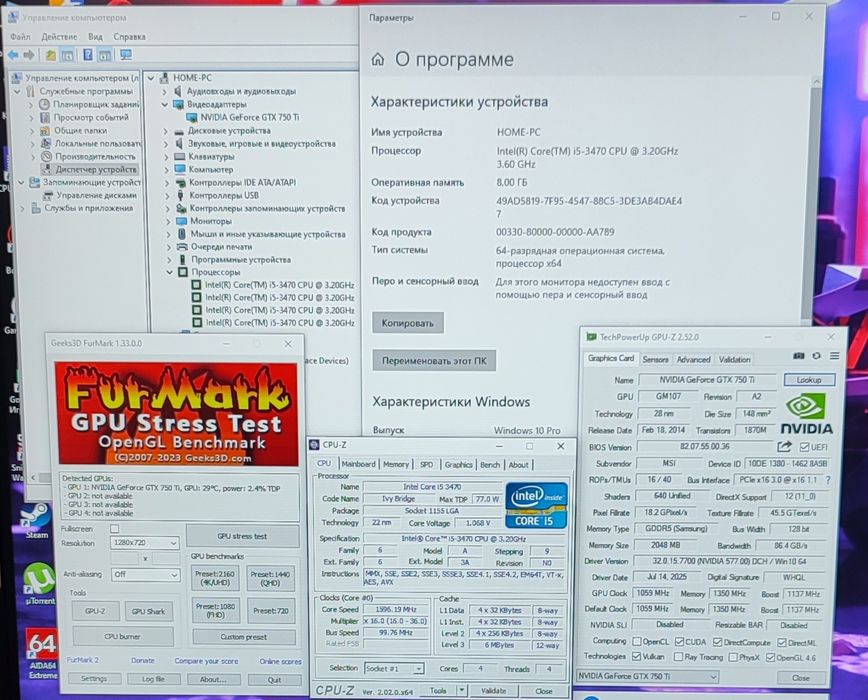Click the BIOS share/export icon in GPU-Z
The width and height of the screenshot is (868, 700).
784,446
